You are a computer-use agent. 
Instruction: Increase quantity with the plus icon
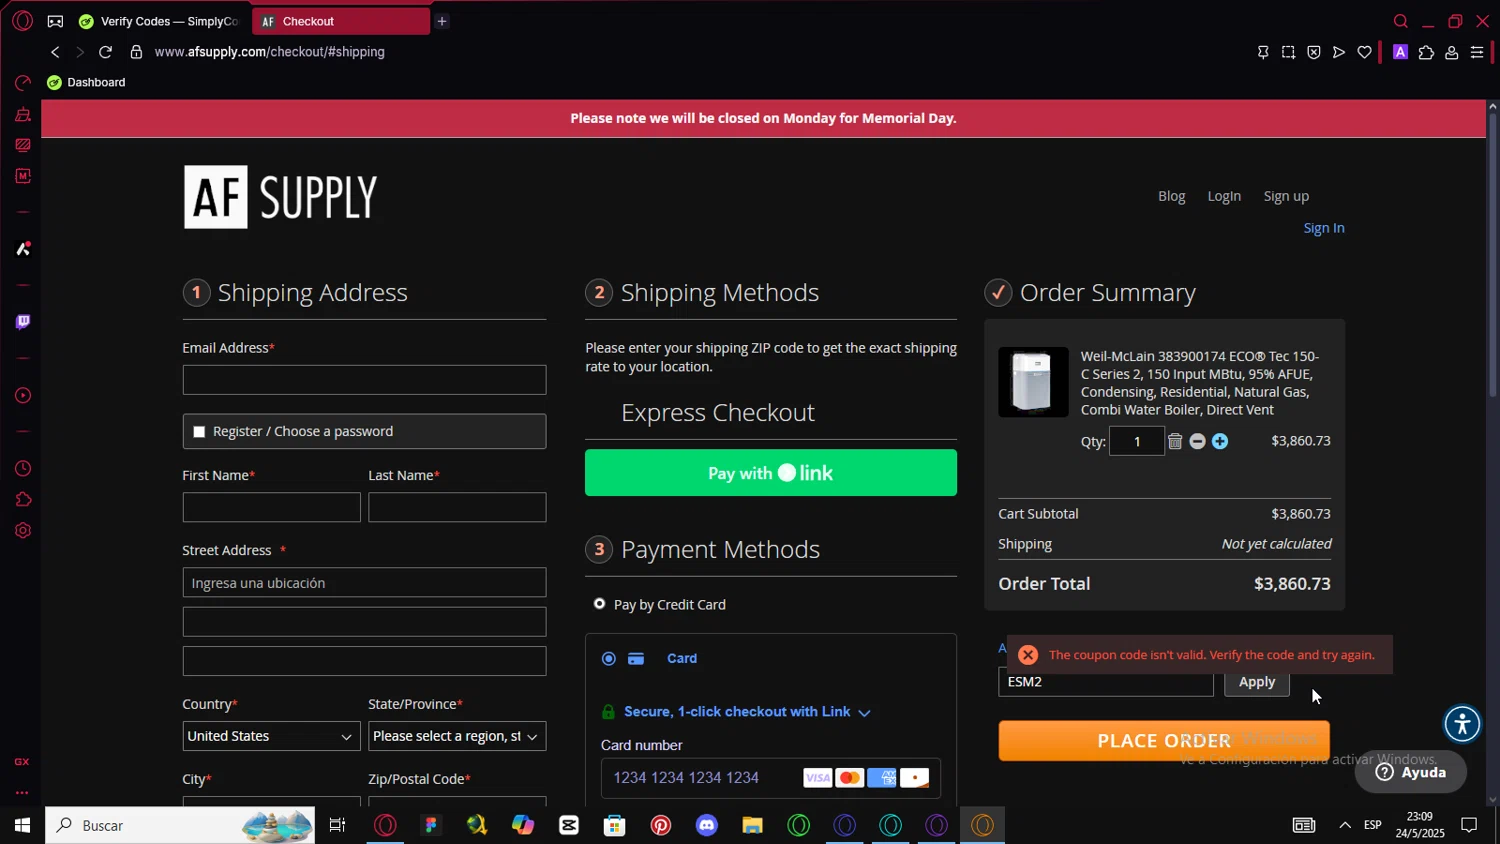click(1220, 442)
